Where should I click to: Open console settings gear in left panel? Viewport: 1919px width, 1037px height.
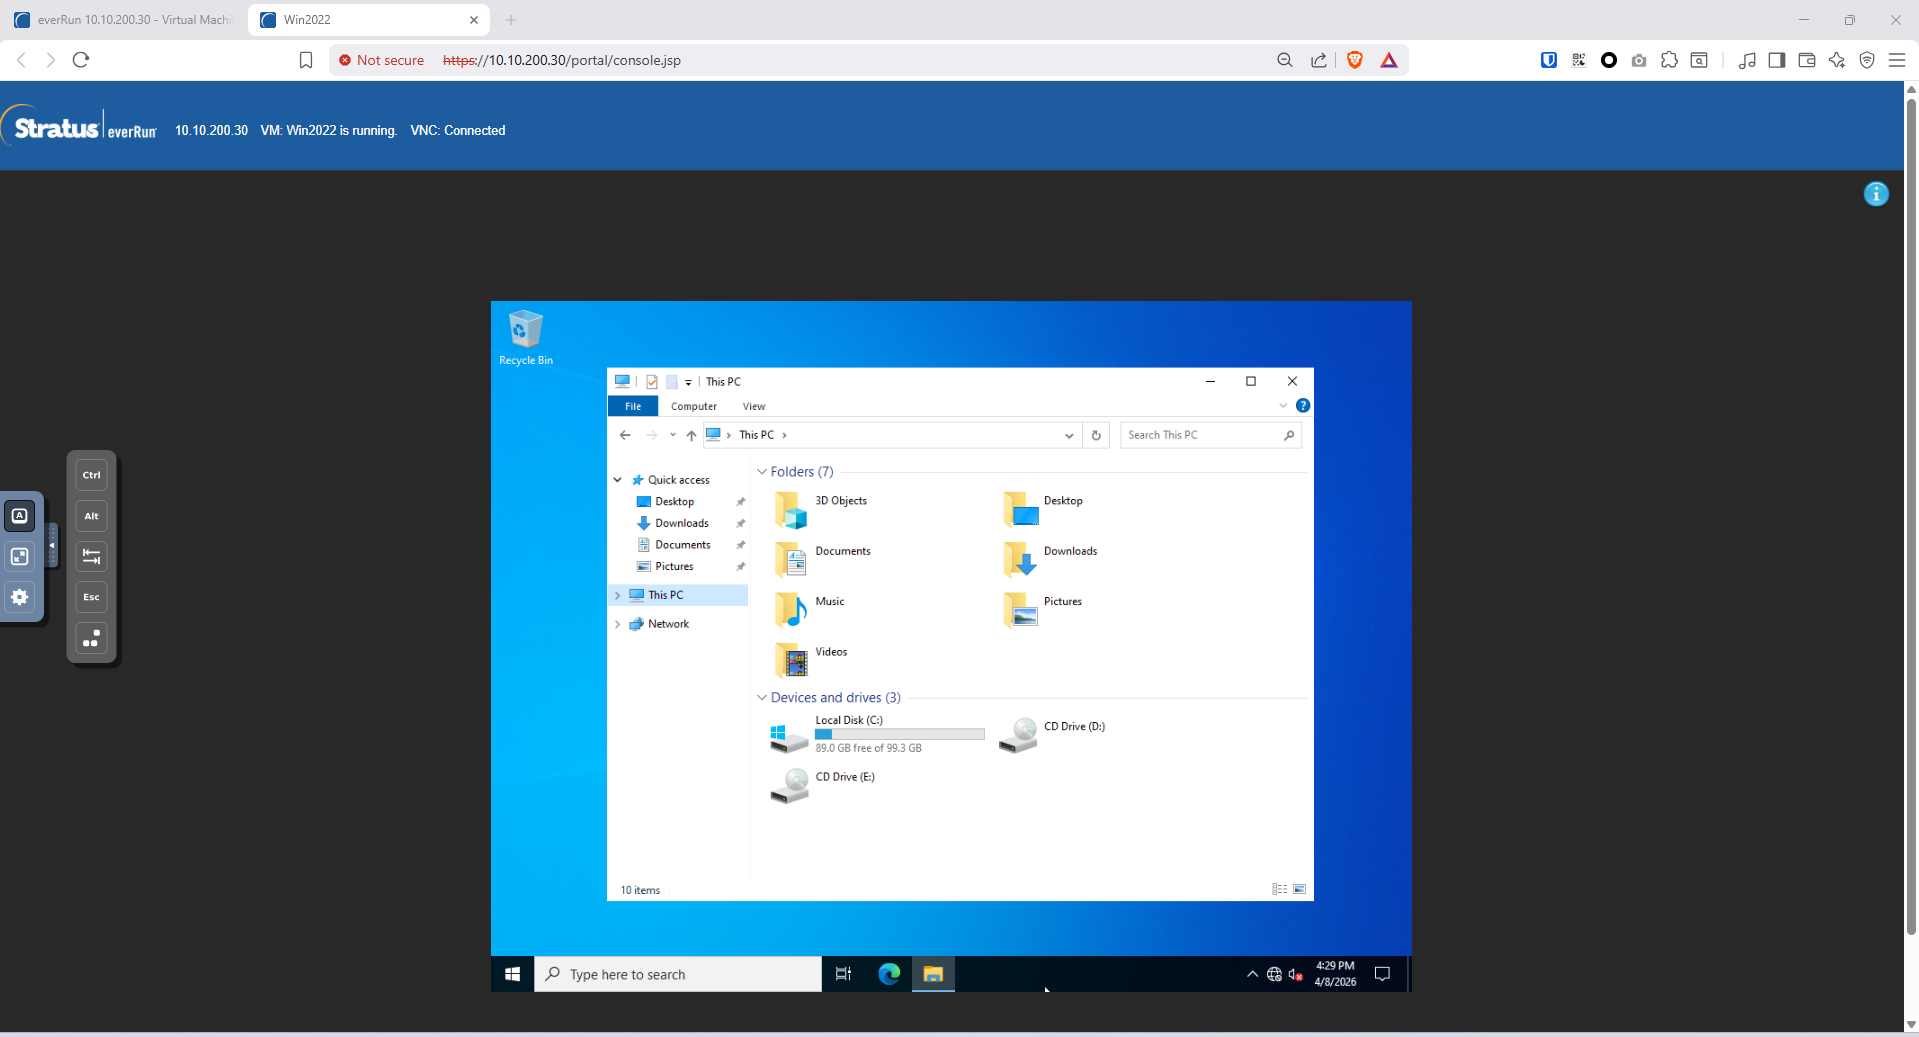[x=20, y=597]
